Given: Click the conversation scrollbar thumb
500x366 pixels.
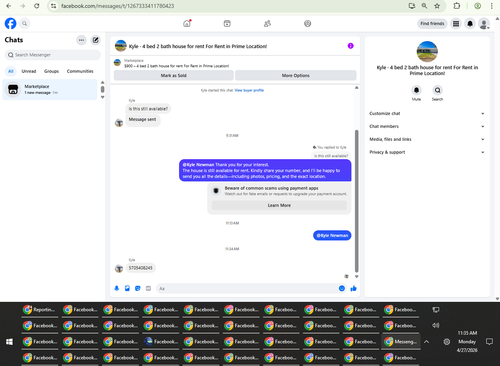Looking at the screenshot, I should point(356,201).
